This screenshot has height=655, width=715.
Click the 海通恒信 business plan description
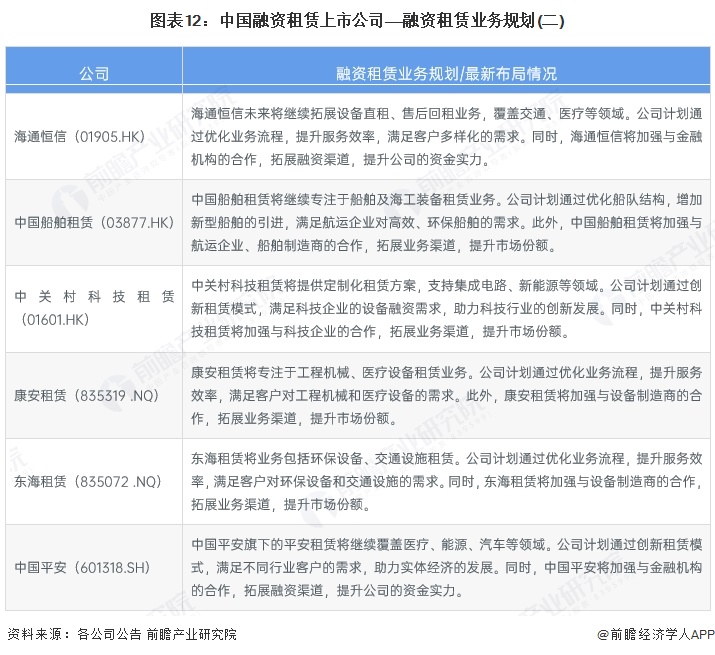446,136
